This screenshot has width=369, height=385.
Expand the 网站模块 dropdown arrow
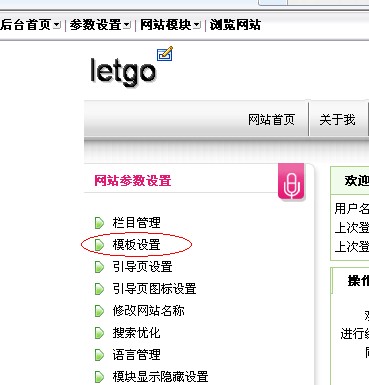point(197,25)
